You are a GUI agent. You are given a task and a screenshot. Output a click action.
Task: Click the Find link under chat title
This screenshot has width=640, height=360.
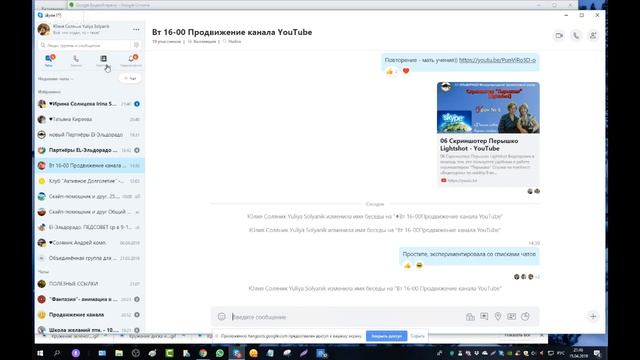click(x=232, y=42)
